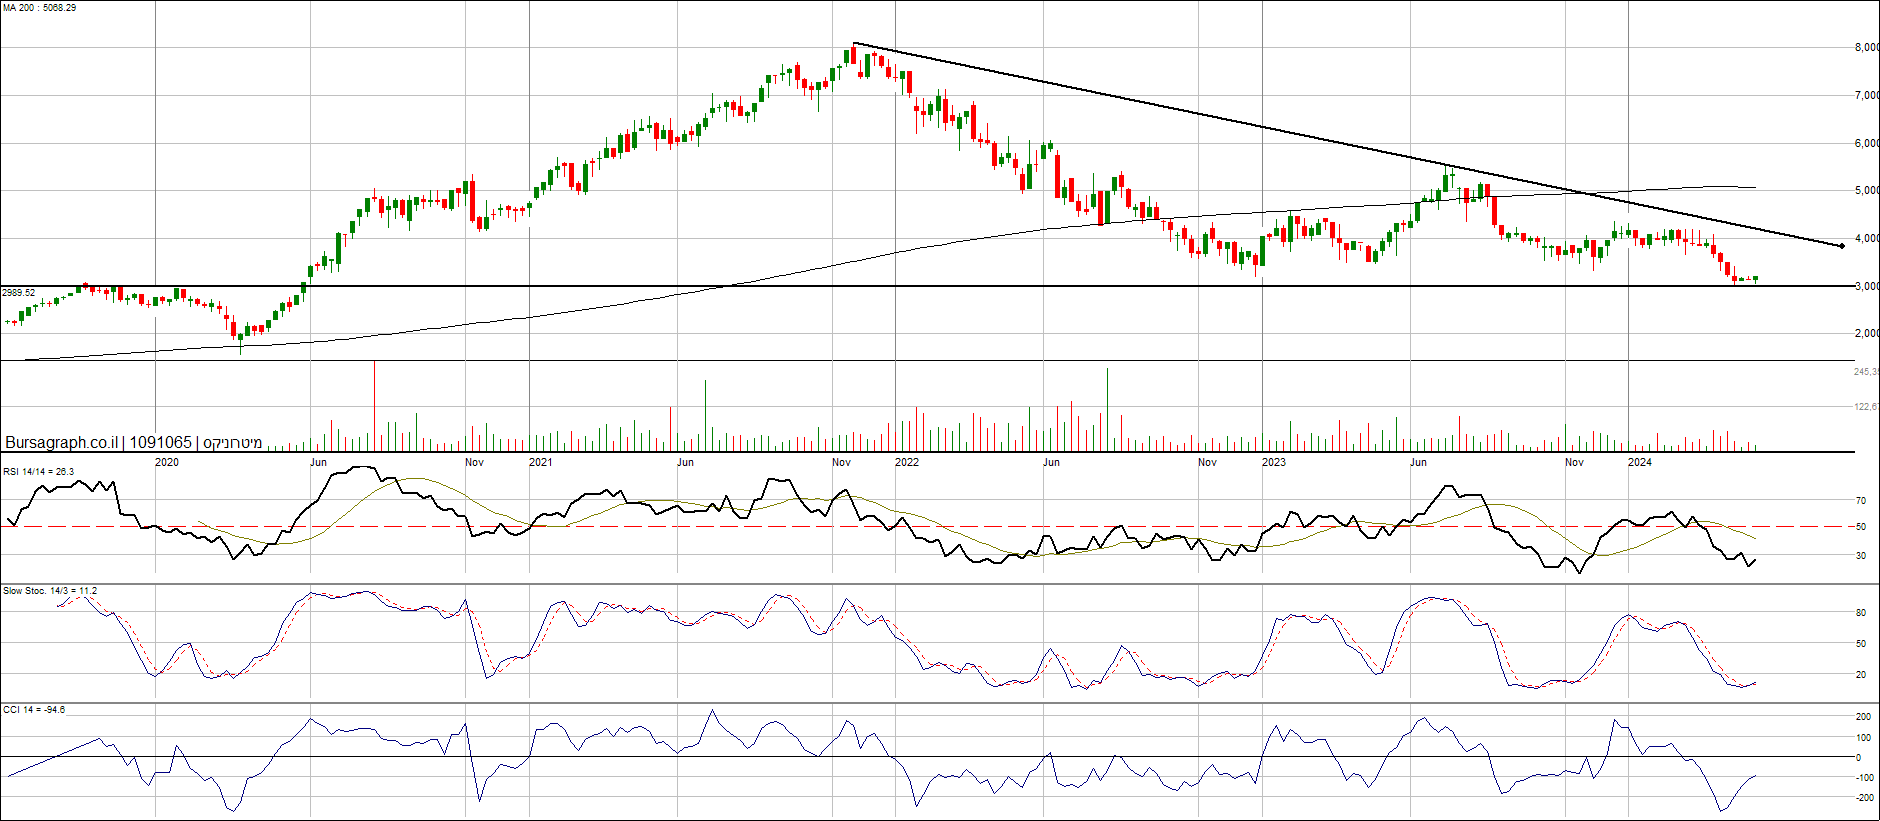This screenshot has height=821, width=1880.
Task: Click the 5,000 price axis label
Action: click(x=1866, y=190)
